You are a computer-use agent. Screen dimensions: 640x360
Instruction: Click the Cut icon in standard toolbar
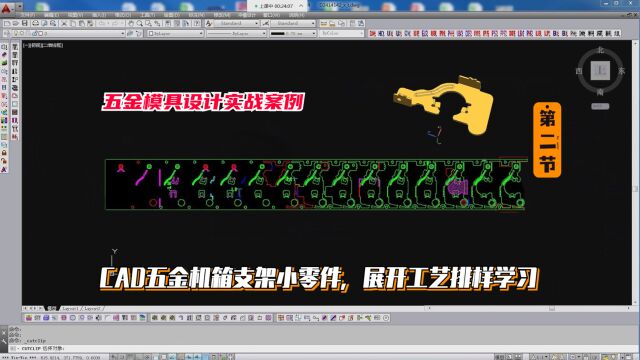64,24
